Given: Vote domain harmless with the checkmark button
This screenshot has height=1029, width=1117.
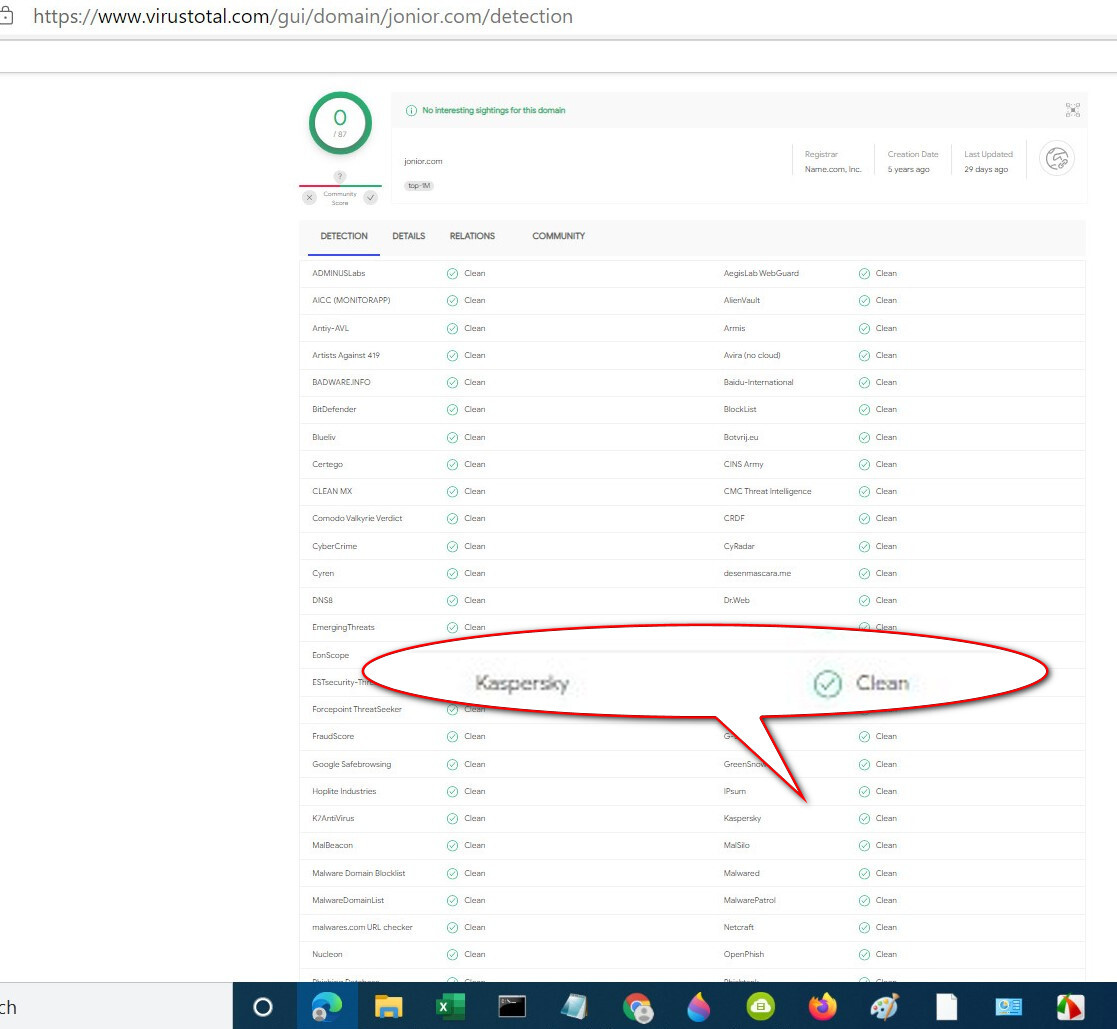Looking at the screenshot, I should click(x=371, y=198).
